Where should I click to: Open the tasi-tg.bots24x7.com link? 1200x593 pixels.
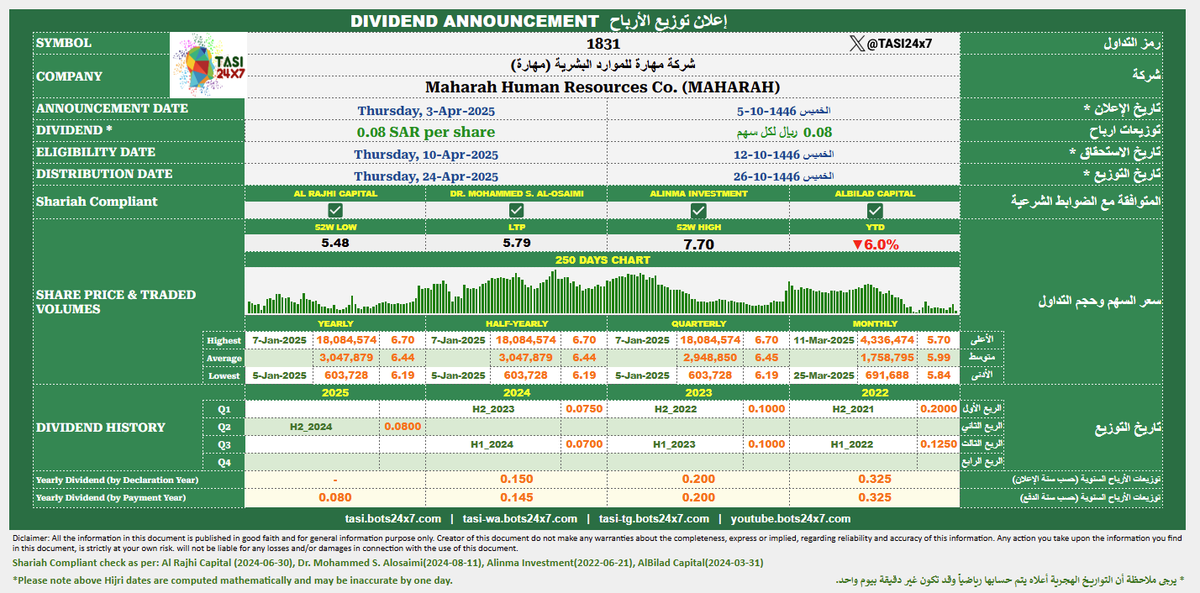pos(654,519)
